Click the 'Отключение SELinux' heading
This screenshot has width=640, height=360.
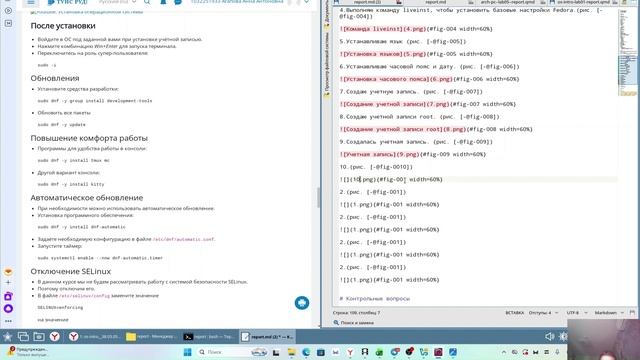click(x=71, y=271)
